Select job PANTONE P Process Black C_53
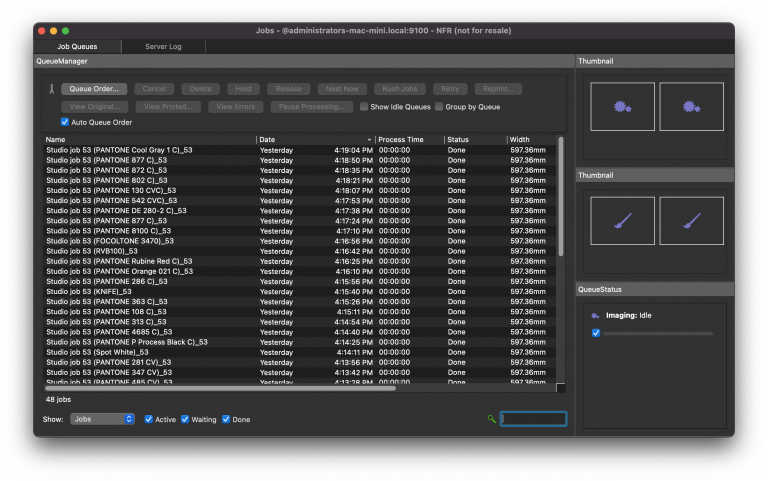The width and height of the screenshot is (768, 481). point(300,342)
